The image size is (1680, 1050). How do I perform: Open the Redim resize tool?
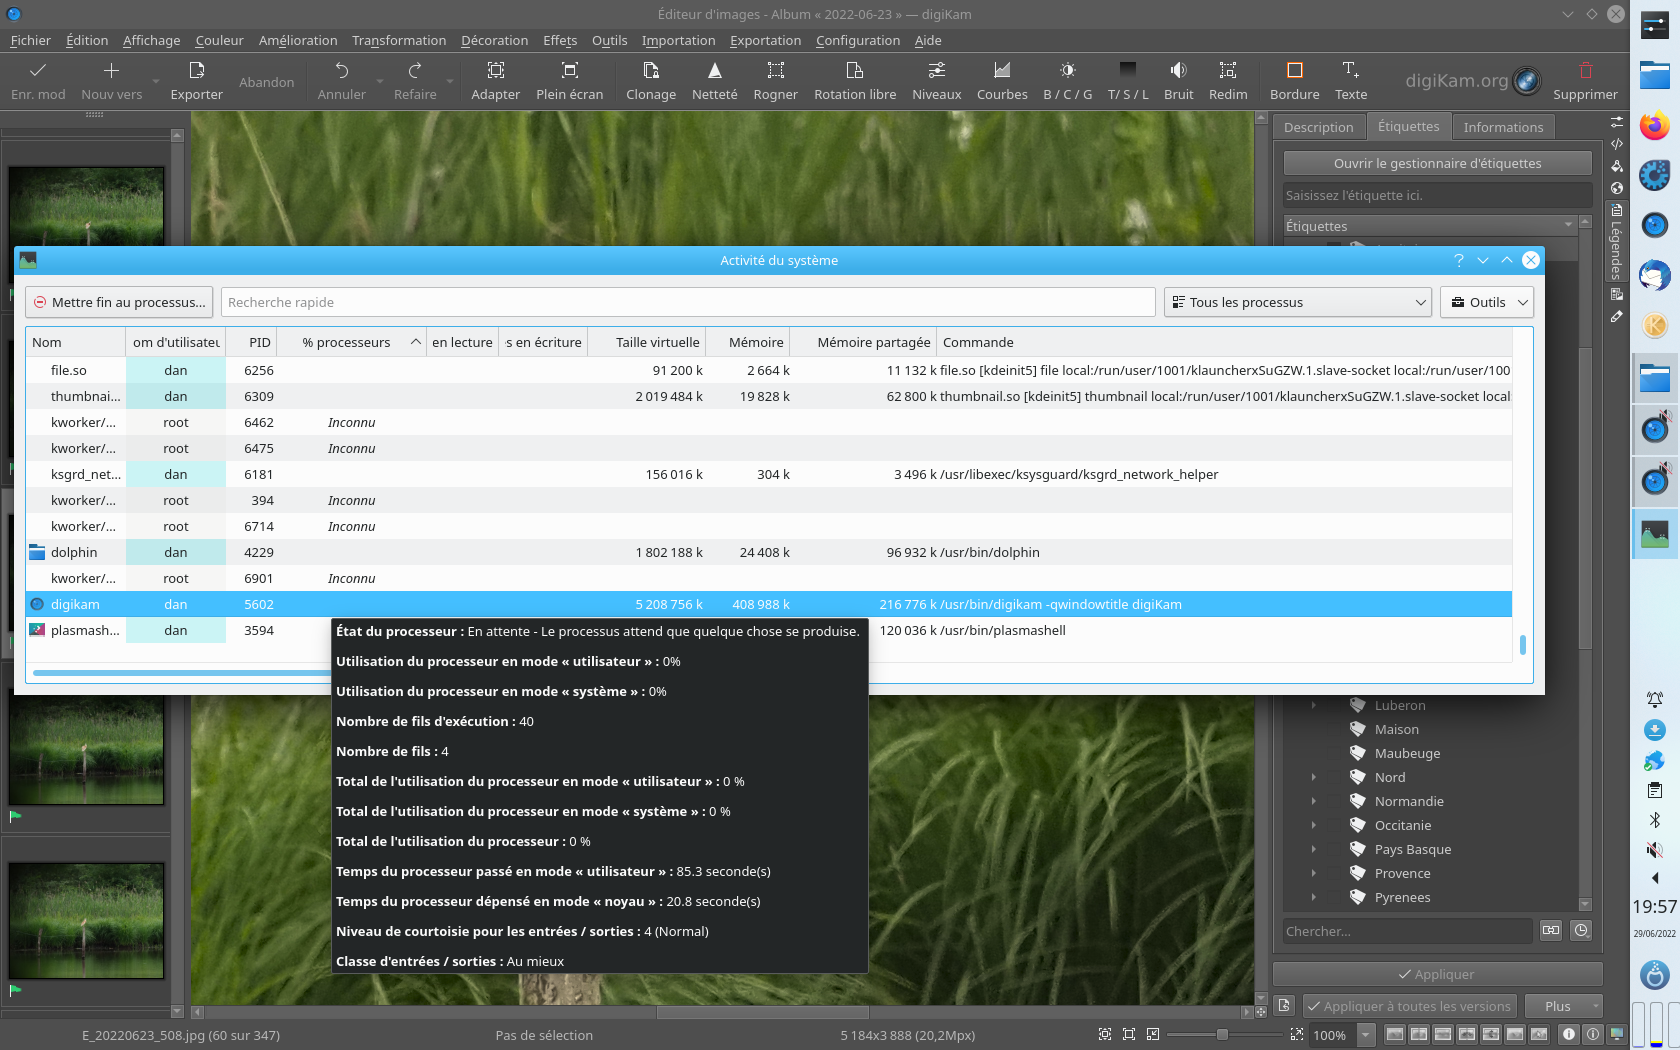coord(1228,81)
